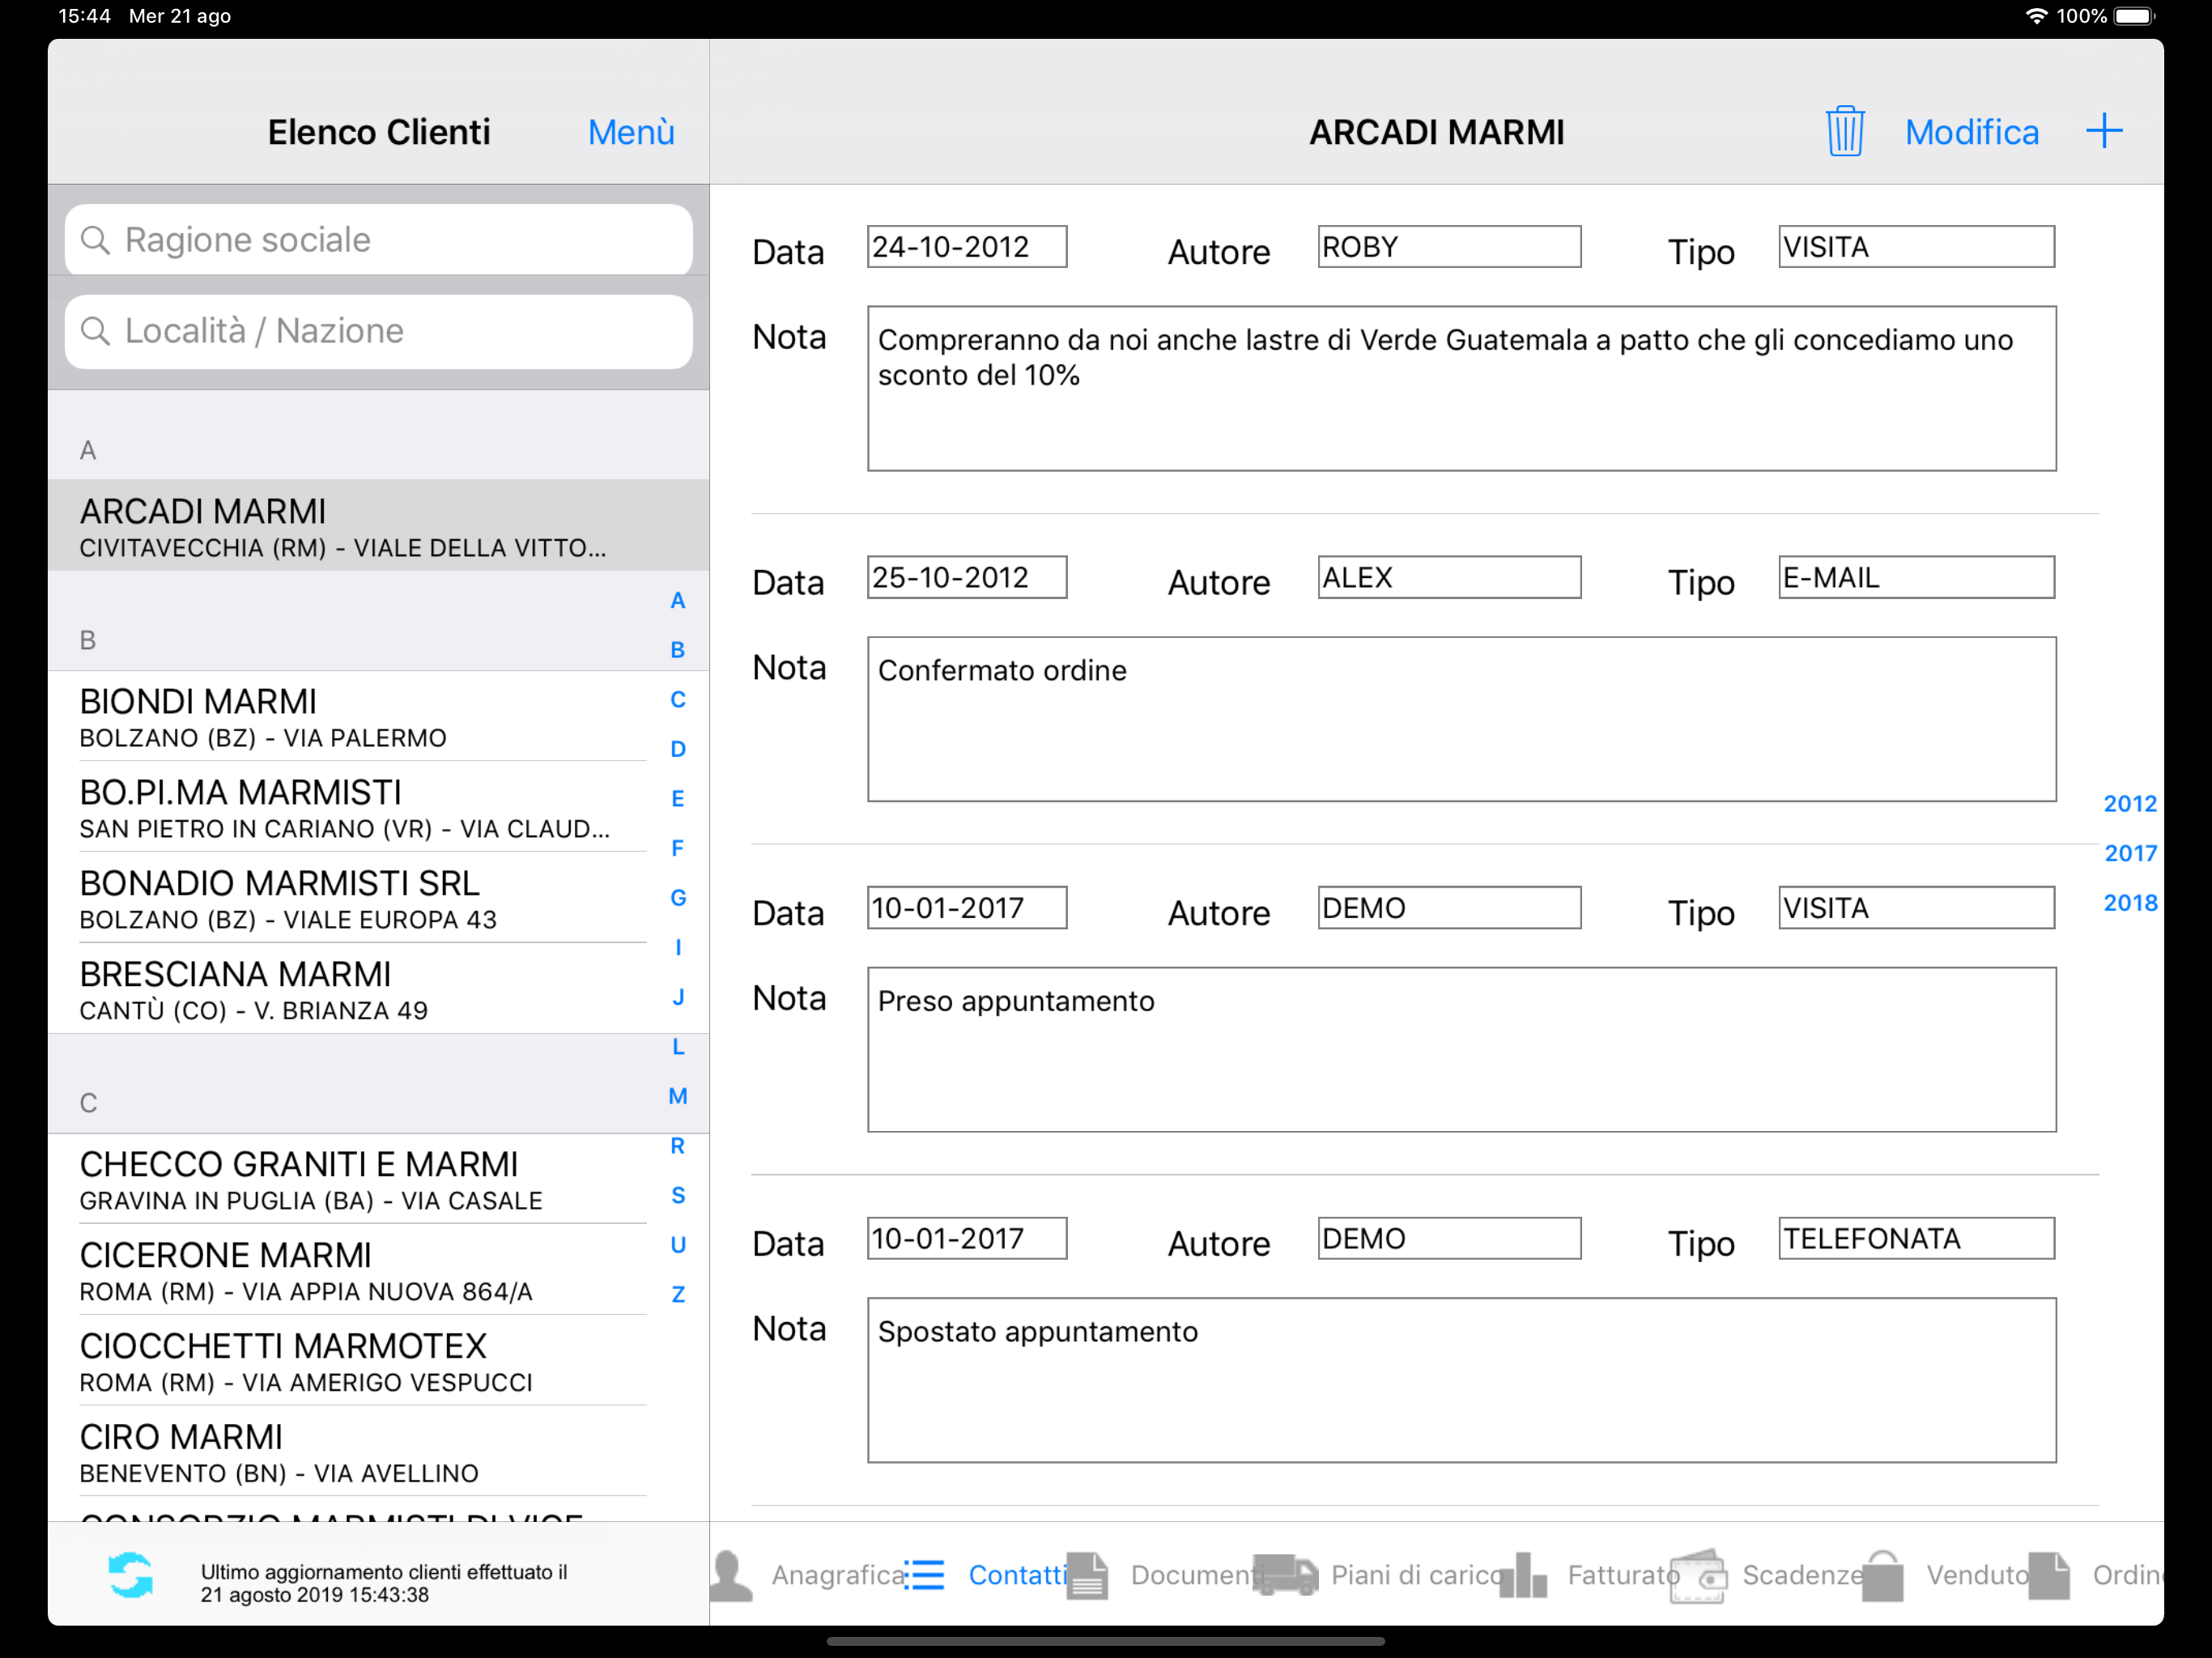Switch to the Fatturato tab
The height and width of the screenshot is (1658, 2212).
[x=1623, y=1575]
